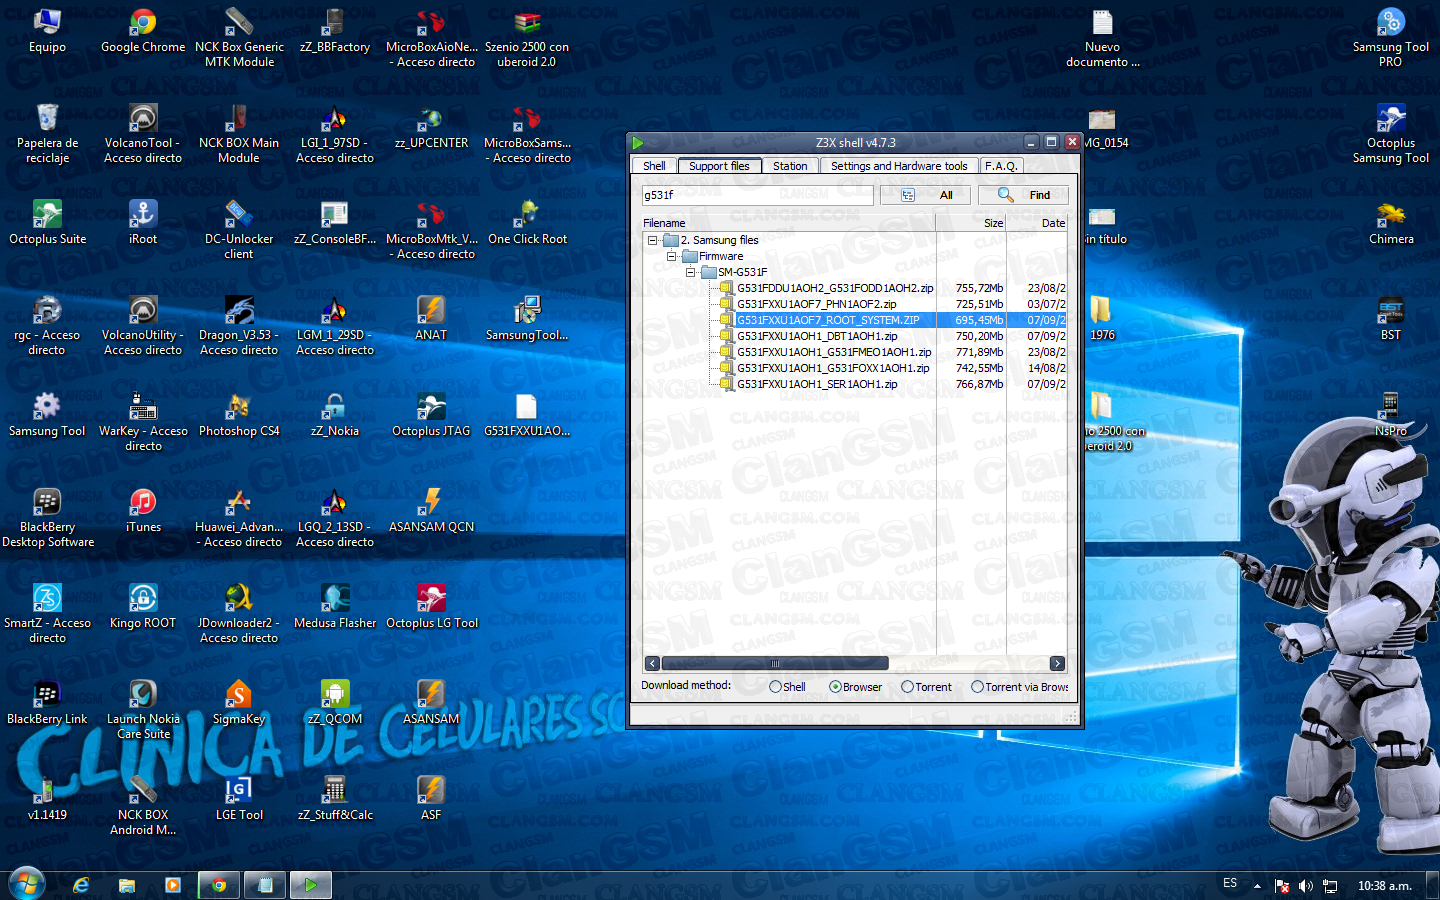Open the Medusa Flasher icon
Screen dimensions: 1440x900
tap(335, 606)
